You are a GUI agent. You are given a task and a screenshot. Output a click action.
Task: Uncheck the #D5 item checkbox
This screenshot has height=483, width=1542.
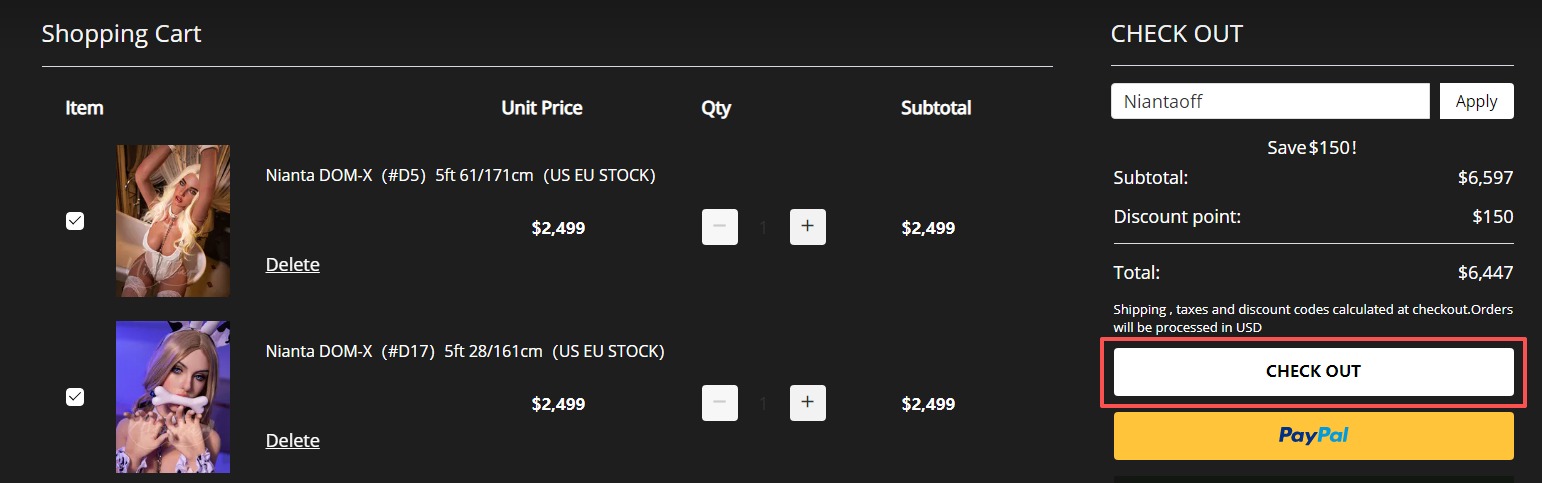75,221
